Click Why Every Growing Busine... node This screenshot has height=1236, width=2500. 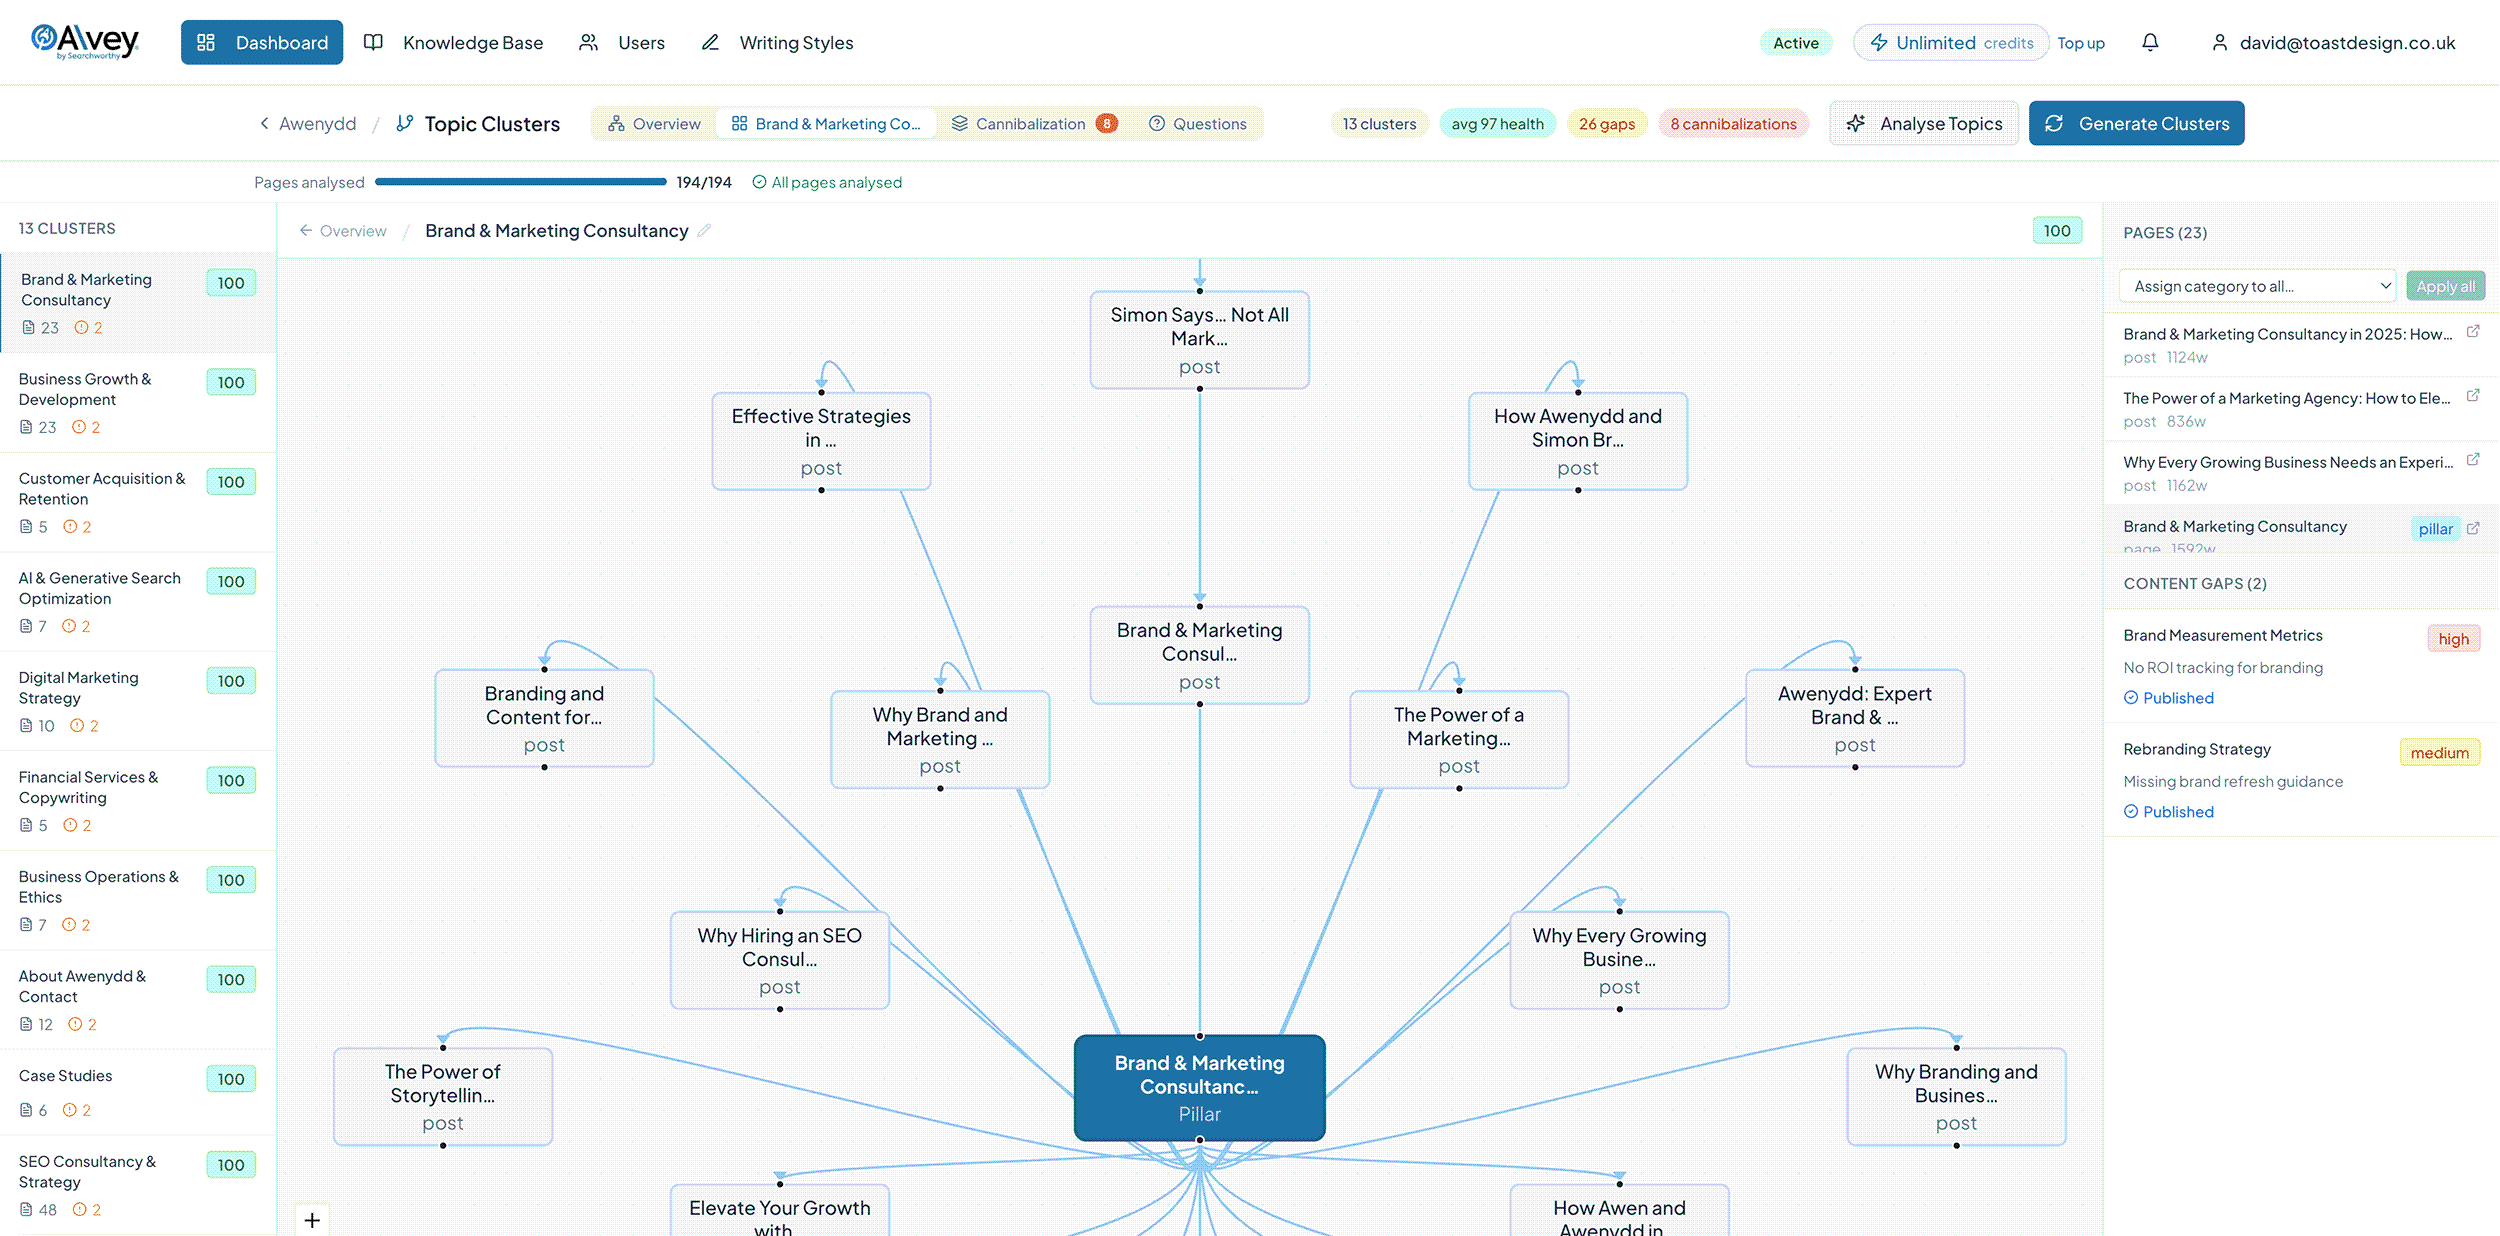pyautogui.click(x=1619, y=960)
